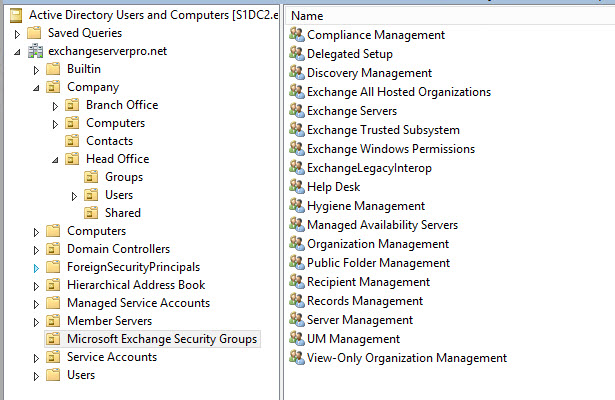Expand Users under Head Office

(x=74, y=196)
